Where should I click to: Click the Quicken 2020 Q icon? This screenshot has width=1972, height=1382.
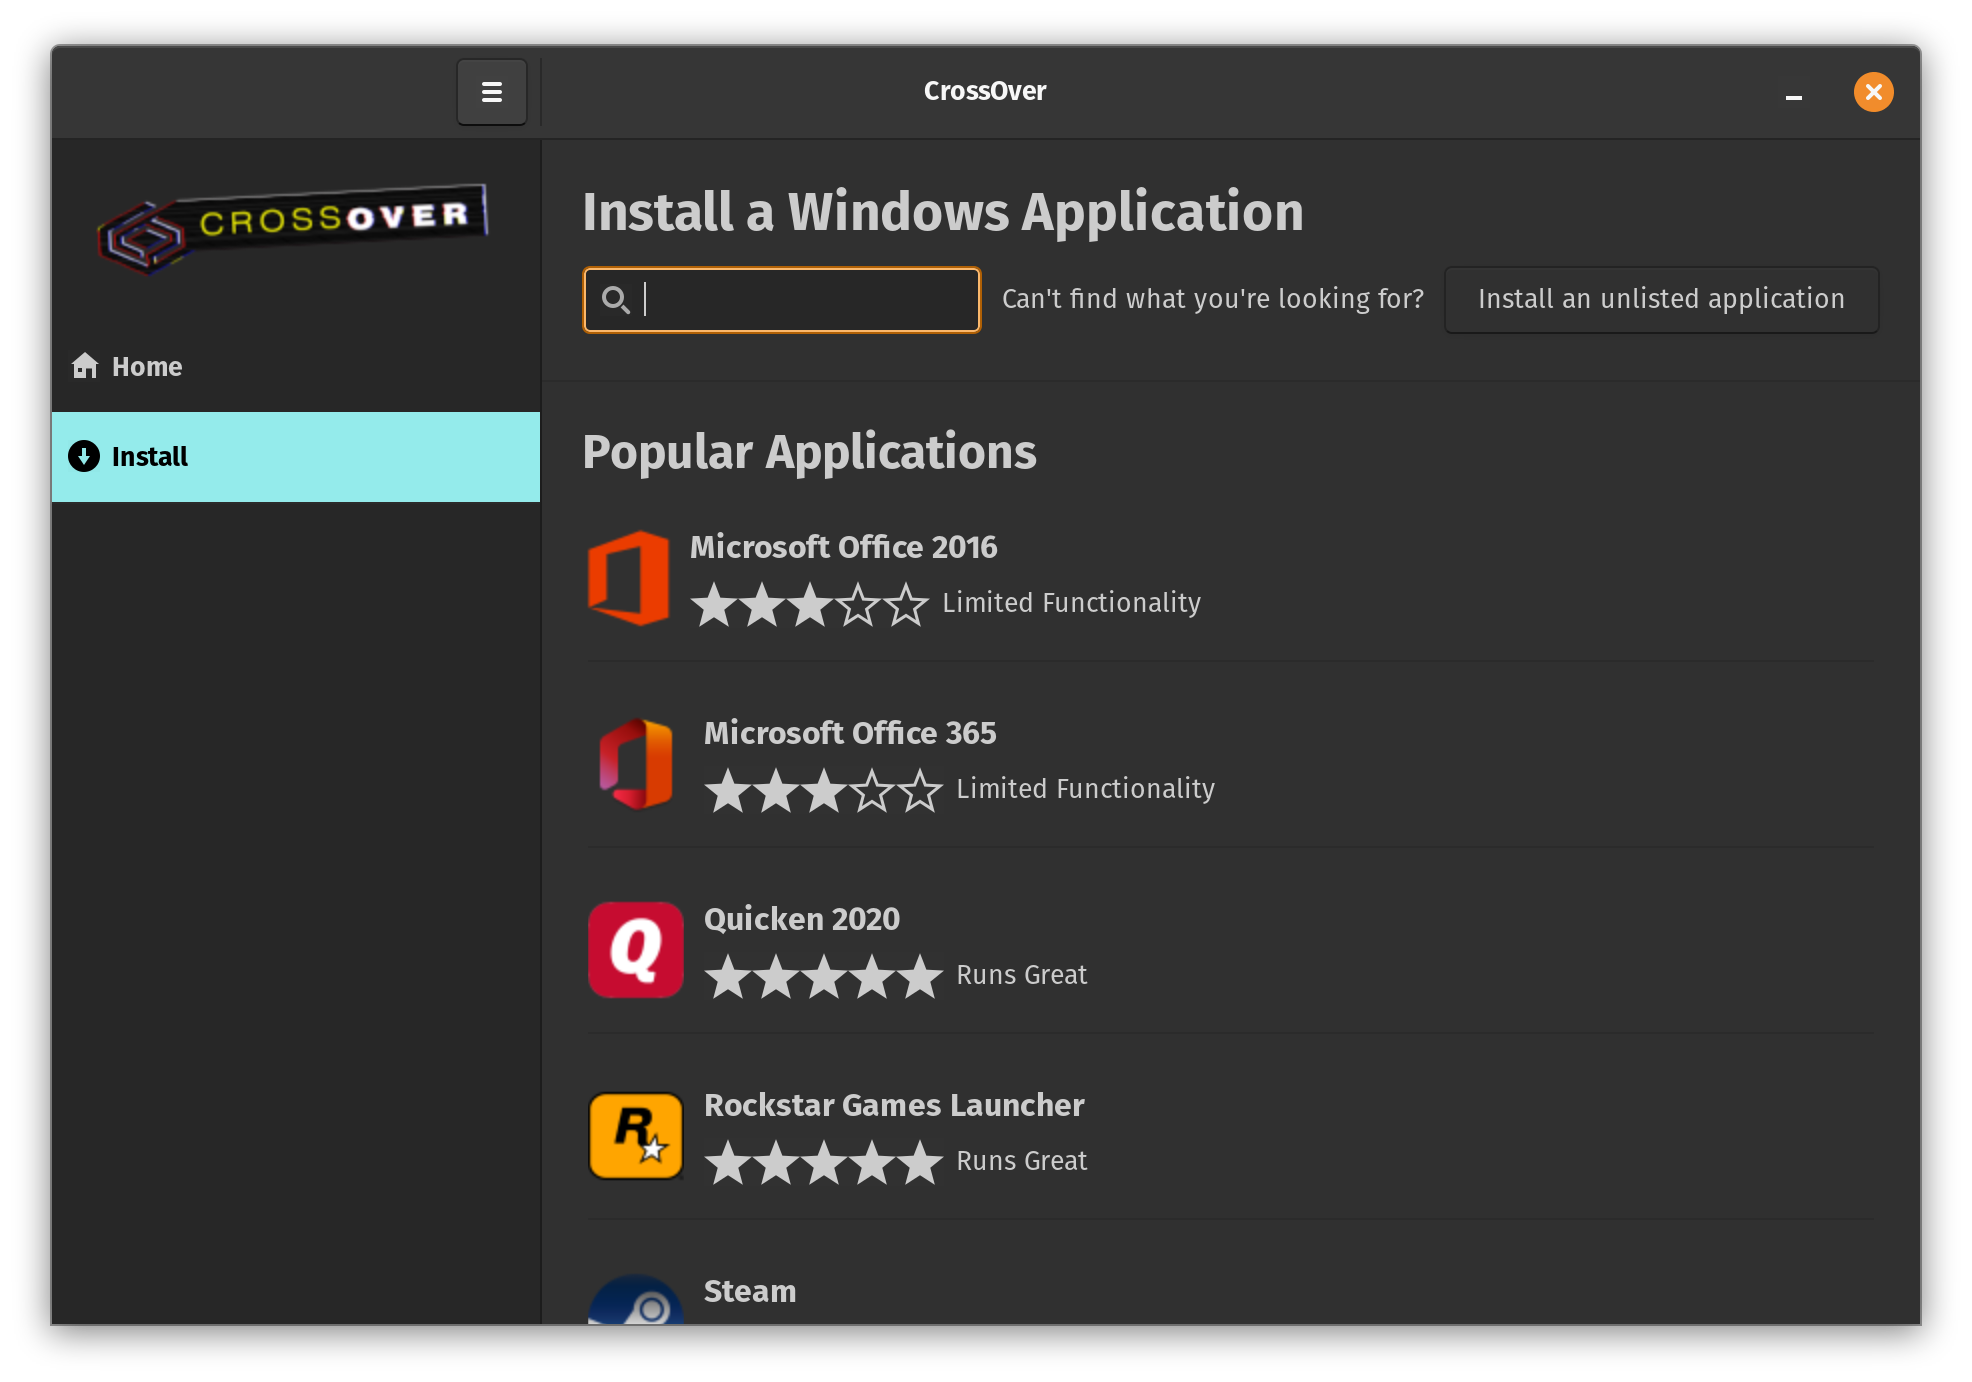pyautogui.click(x=635, y=950)
